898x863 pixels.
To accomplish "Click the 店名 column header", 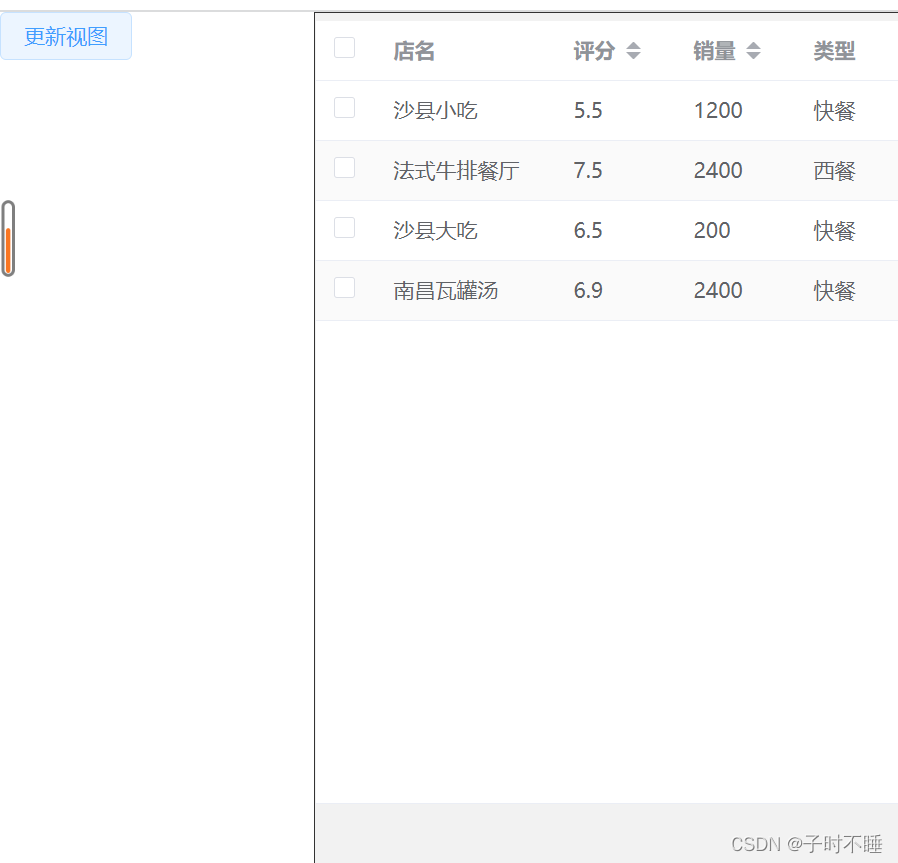I will (413, 50).
